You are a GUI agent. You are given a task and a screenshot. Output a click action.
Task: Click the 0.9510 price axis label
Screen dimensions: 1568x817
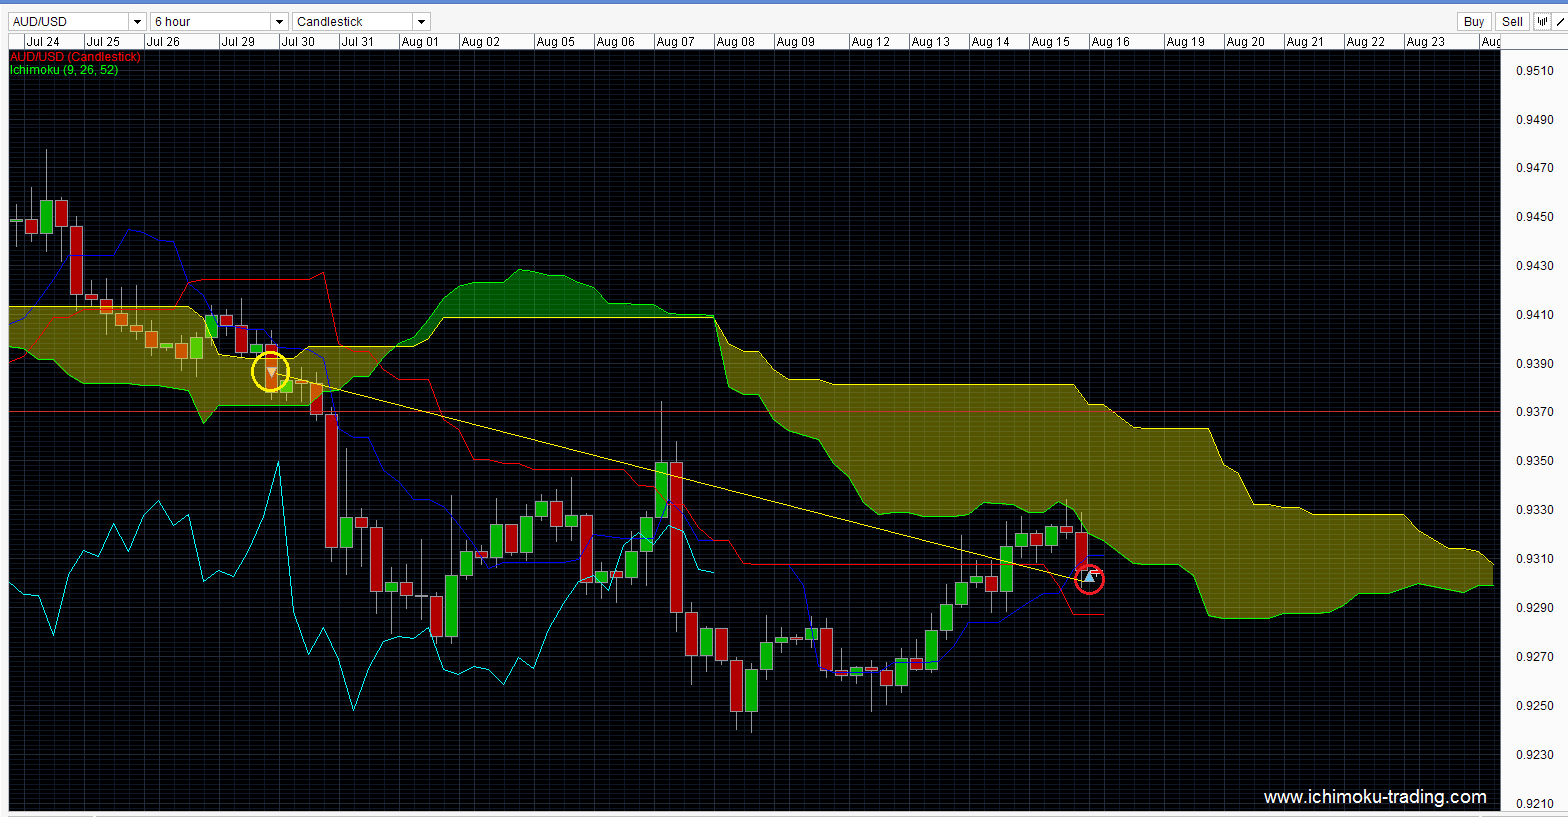click(1535, 71)
